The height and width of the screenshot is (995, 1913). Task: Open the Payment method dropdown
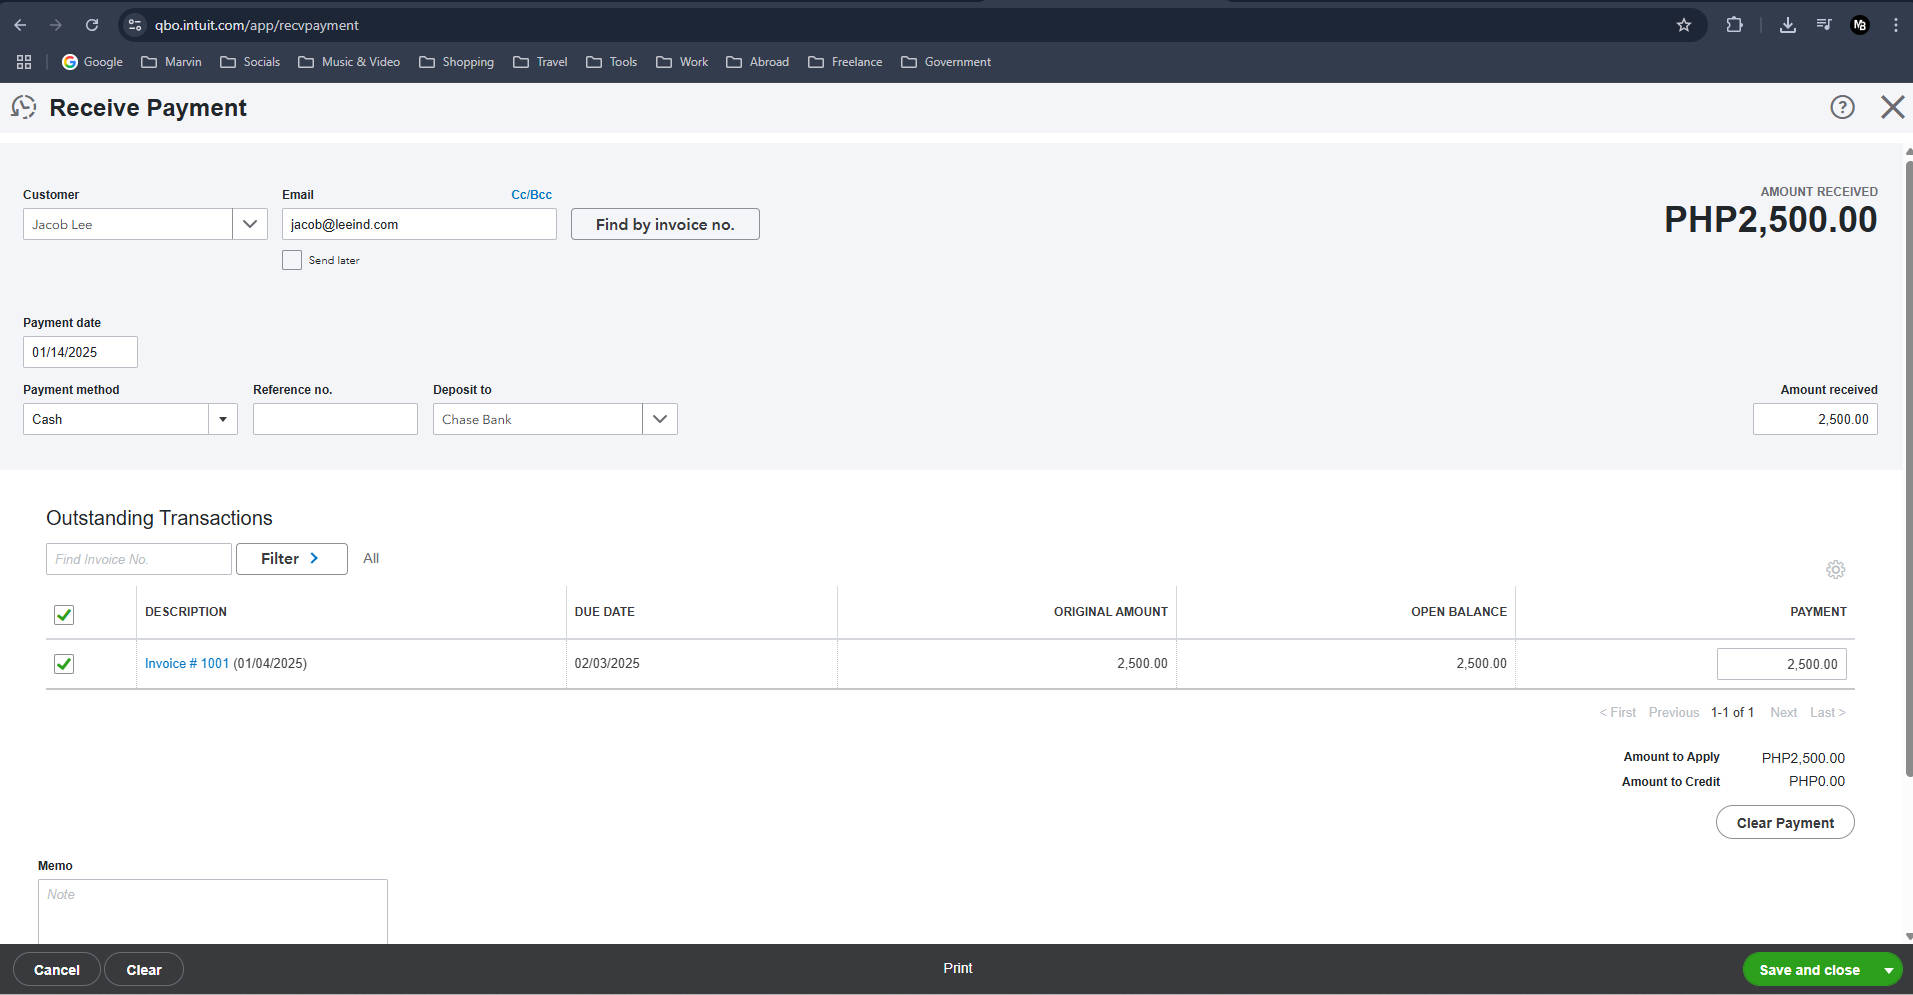[x=130, y=419]
